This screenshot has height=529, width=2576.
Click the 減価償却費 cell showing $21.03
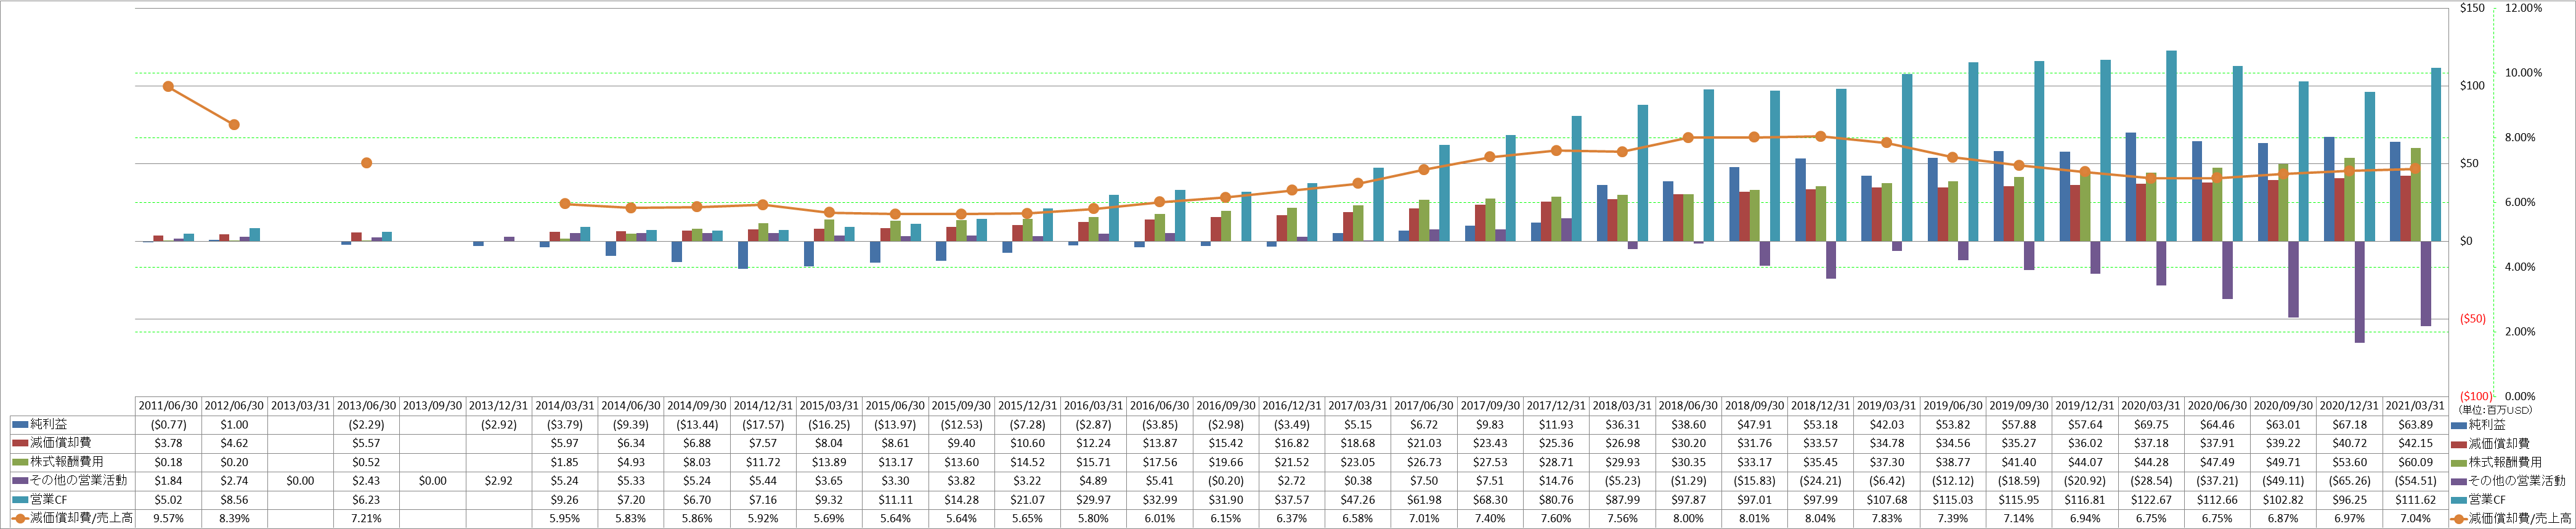(1424, 443)
